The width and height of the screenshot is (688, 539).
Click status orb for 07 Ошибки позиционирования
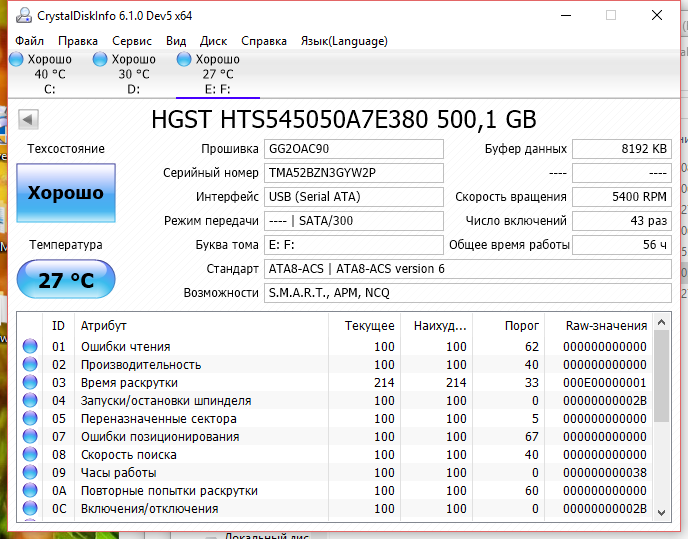pyautogui.click(x=30, y=436)
